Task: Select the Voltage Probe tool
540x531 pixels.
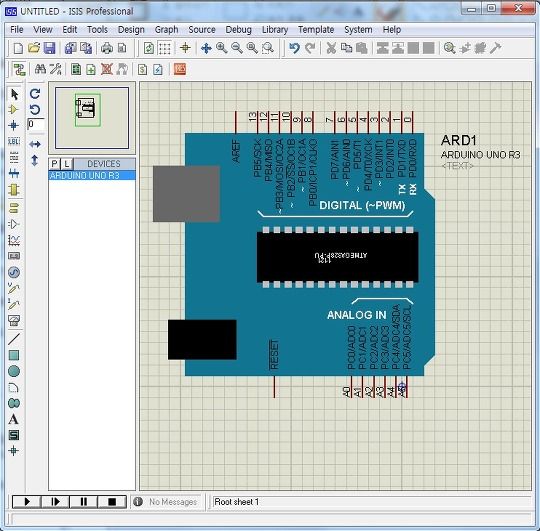Action: tap(14, 288)
